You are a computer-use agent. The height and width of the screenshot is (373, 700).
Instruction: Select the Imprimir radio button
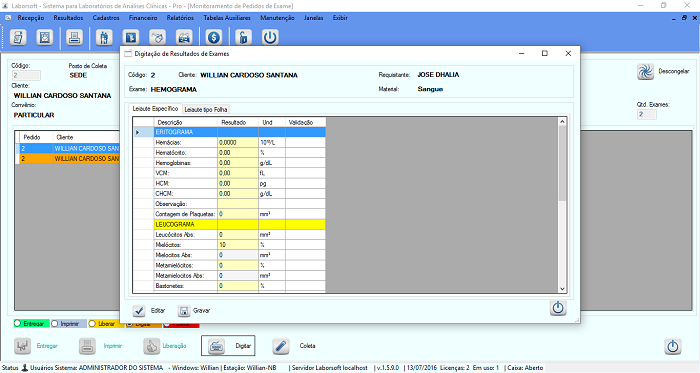[x=54, y=323]
